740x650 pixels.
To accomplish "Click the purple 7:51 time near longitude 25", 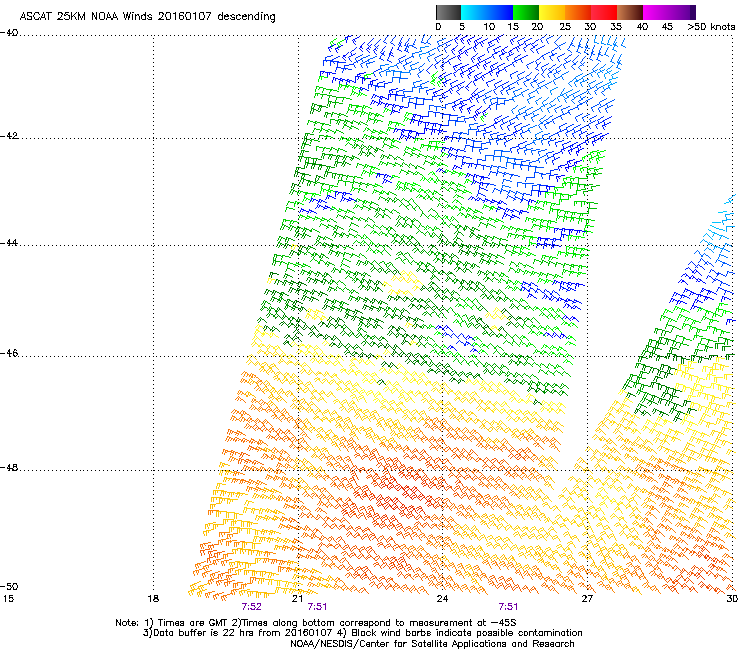I will click(x=508, y=607).
